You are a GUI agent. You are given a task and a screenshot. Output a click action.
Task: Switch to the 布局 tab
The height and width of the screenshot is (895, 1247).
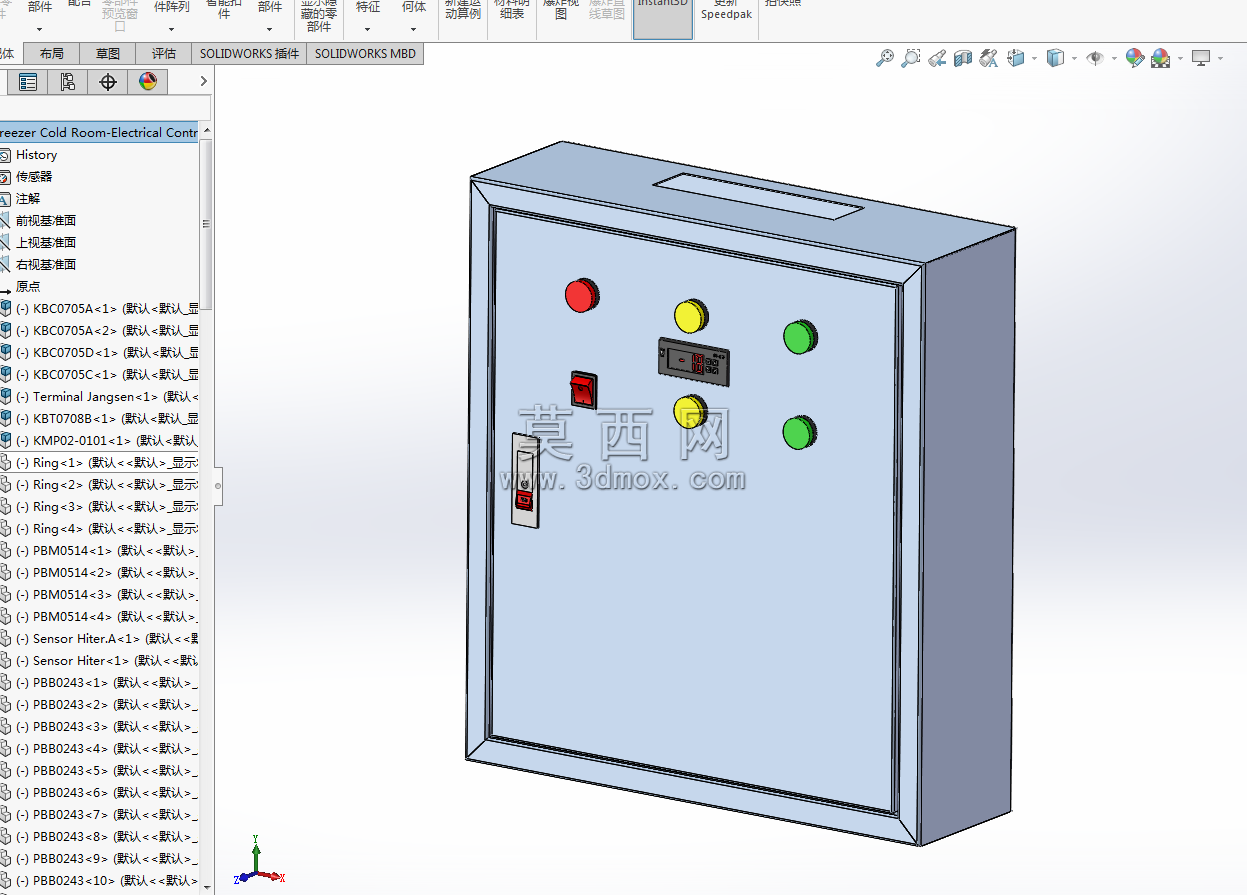tap(51, 54)
